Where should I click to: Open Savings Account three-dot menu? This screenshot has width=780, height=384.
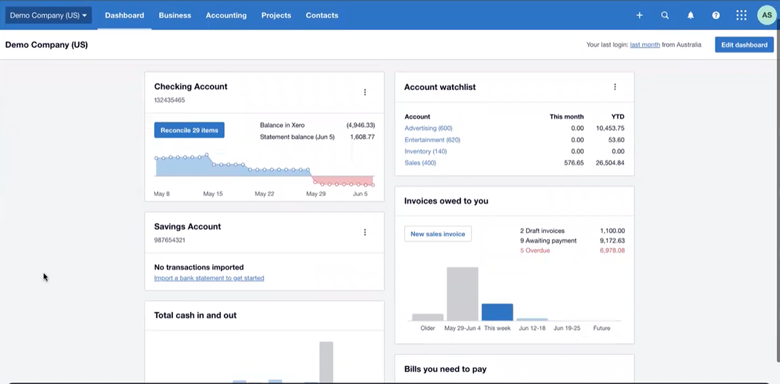[365, 232]
